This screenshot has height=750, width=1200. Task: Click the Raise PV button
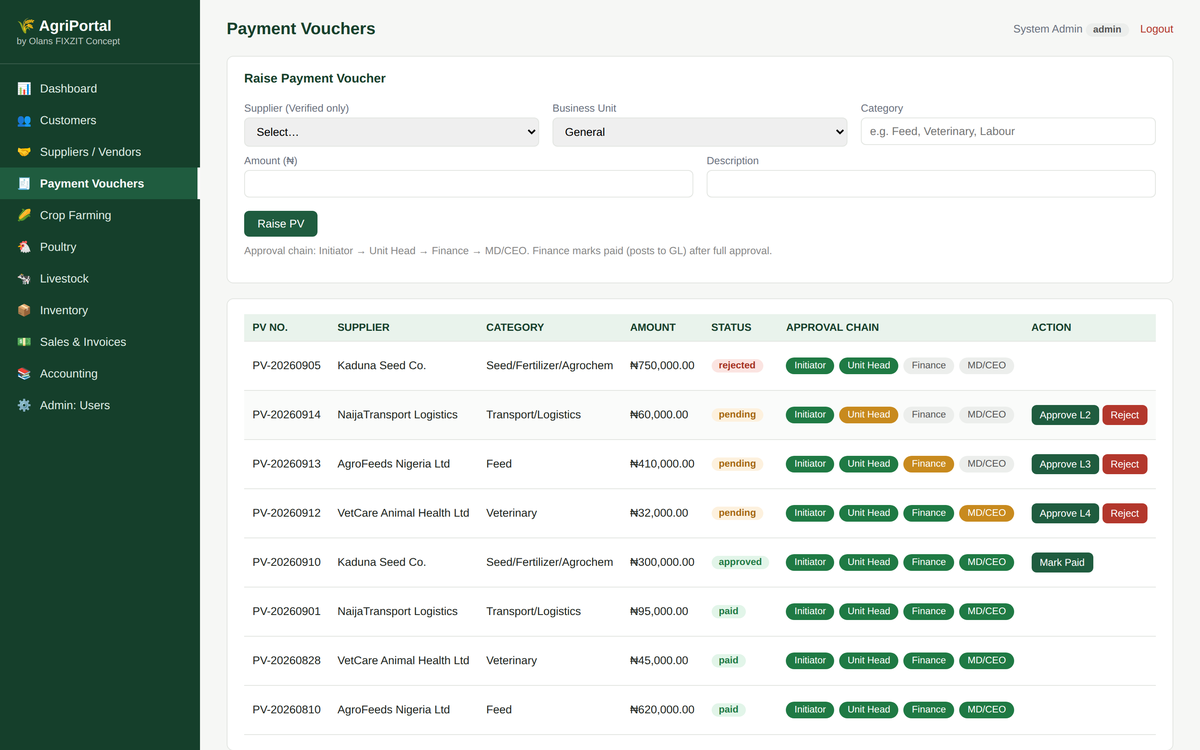pyautogui.click(x=281, y=224)
